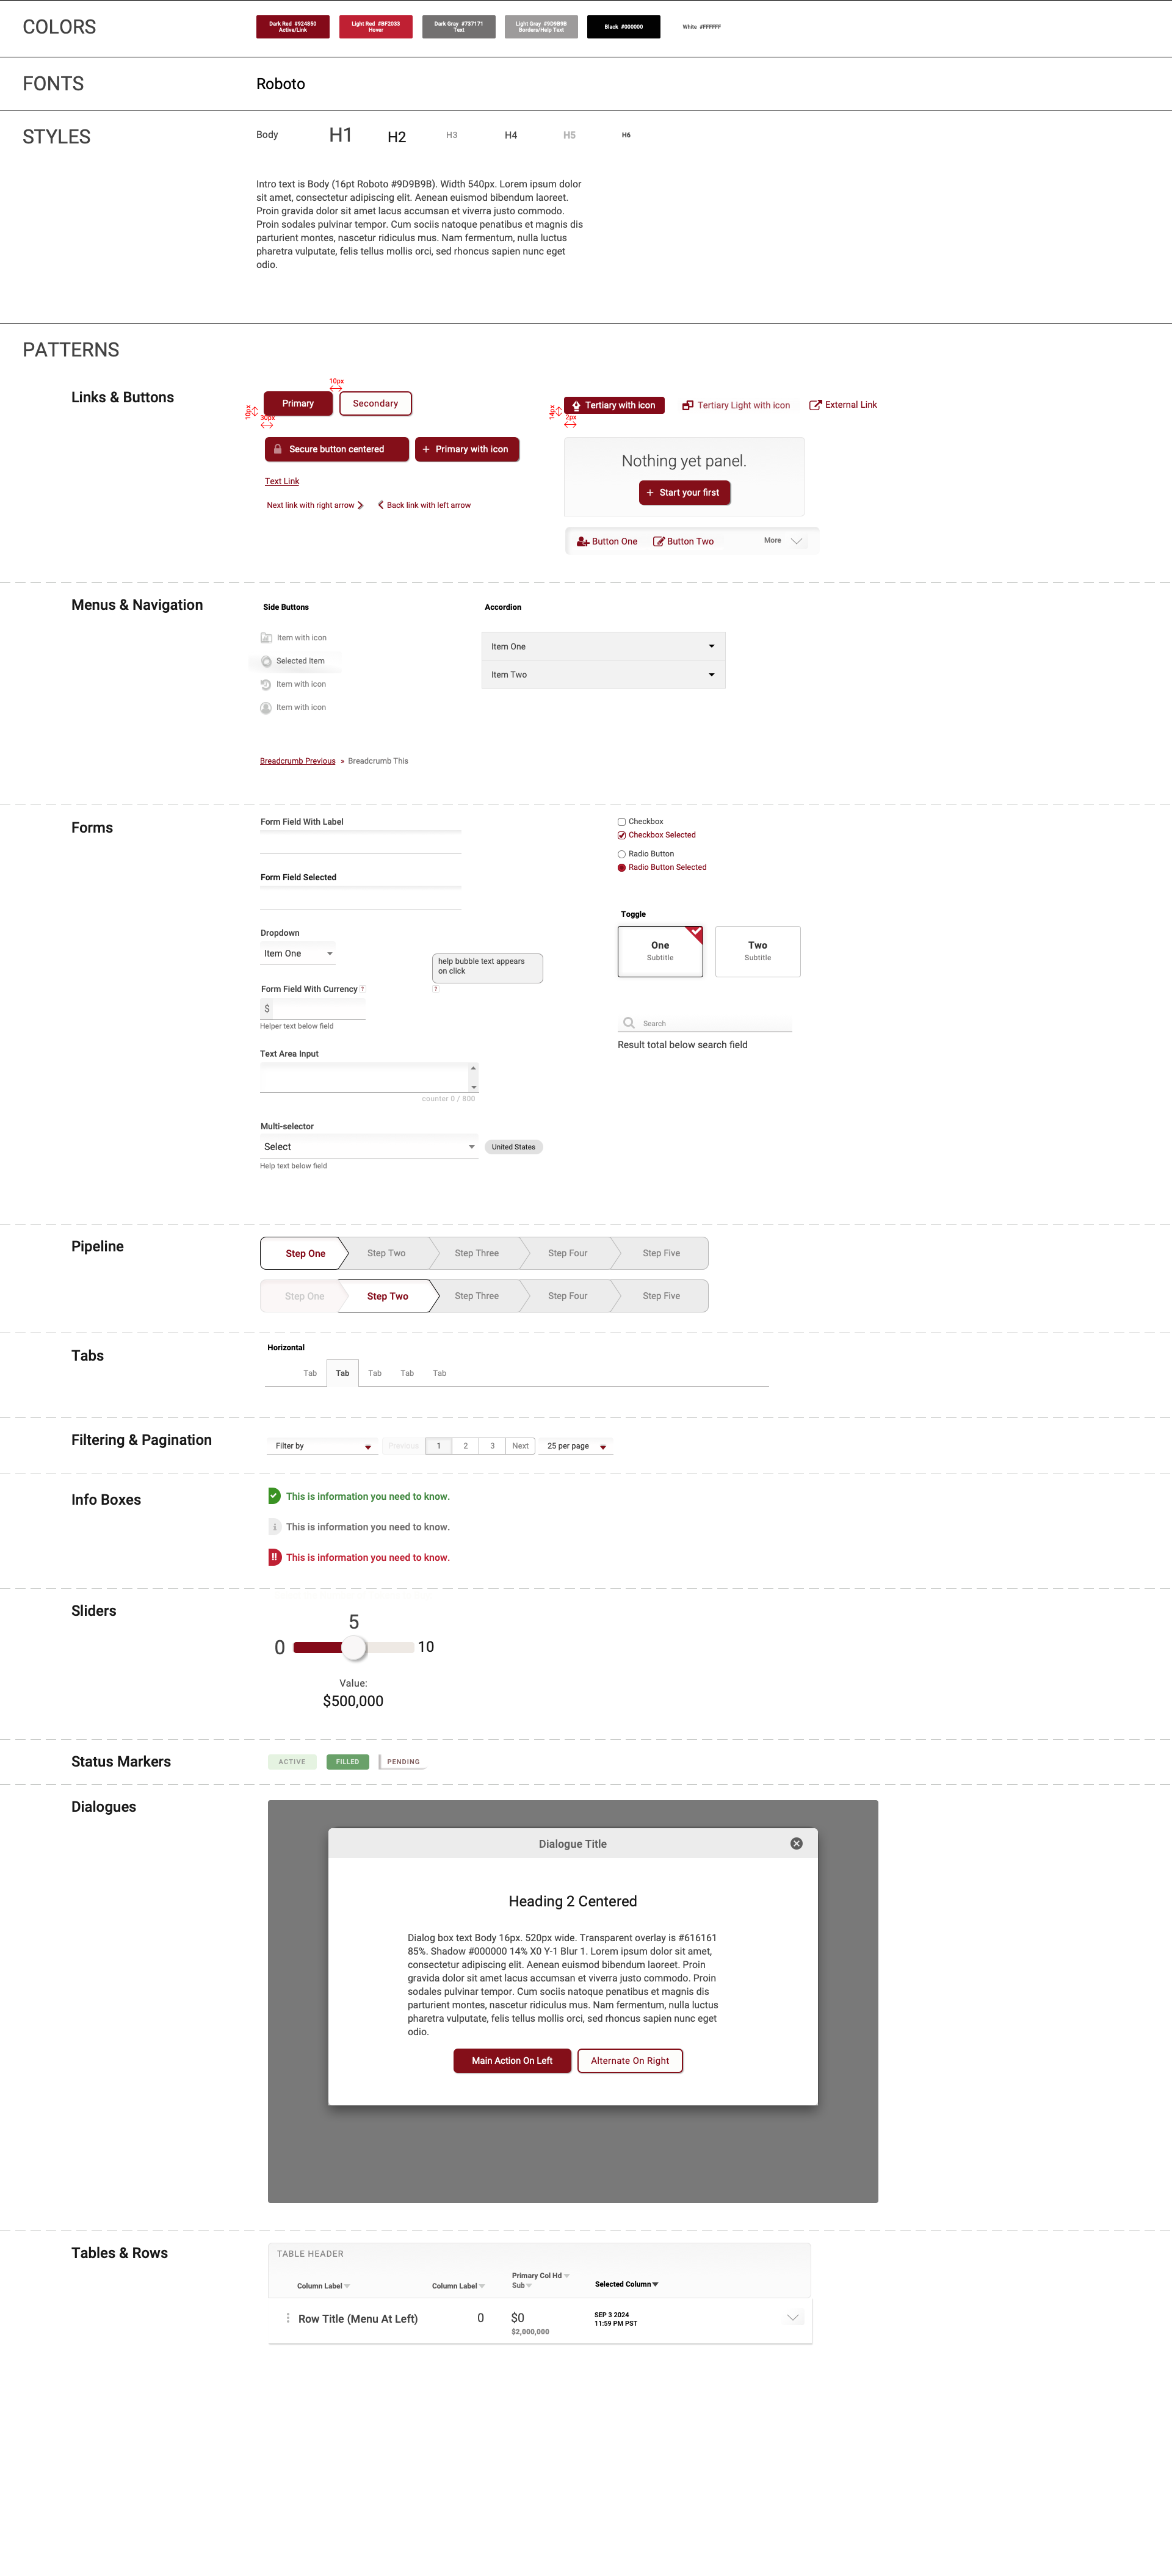Viewport: 1172px width, 2576px height.
Task: Click the magnifier icon in Search field
Action: tap(629, 1023)
